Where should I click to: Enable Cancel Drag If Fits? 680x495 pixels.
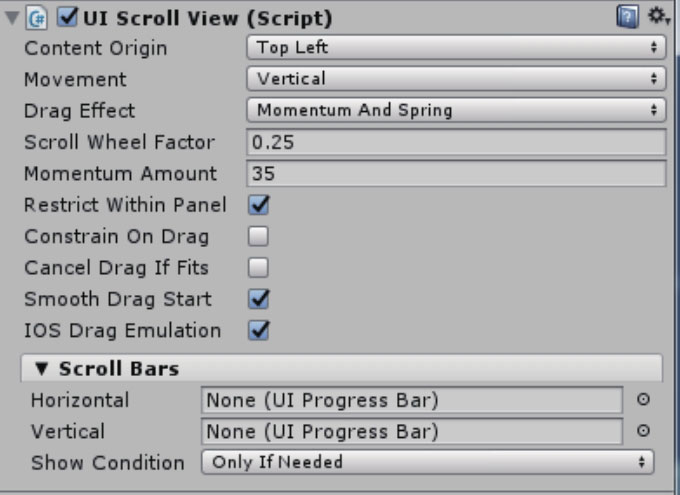[258, 268]
